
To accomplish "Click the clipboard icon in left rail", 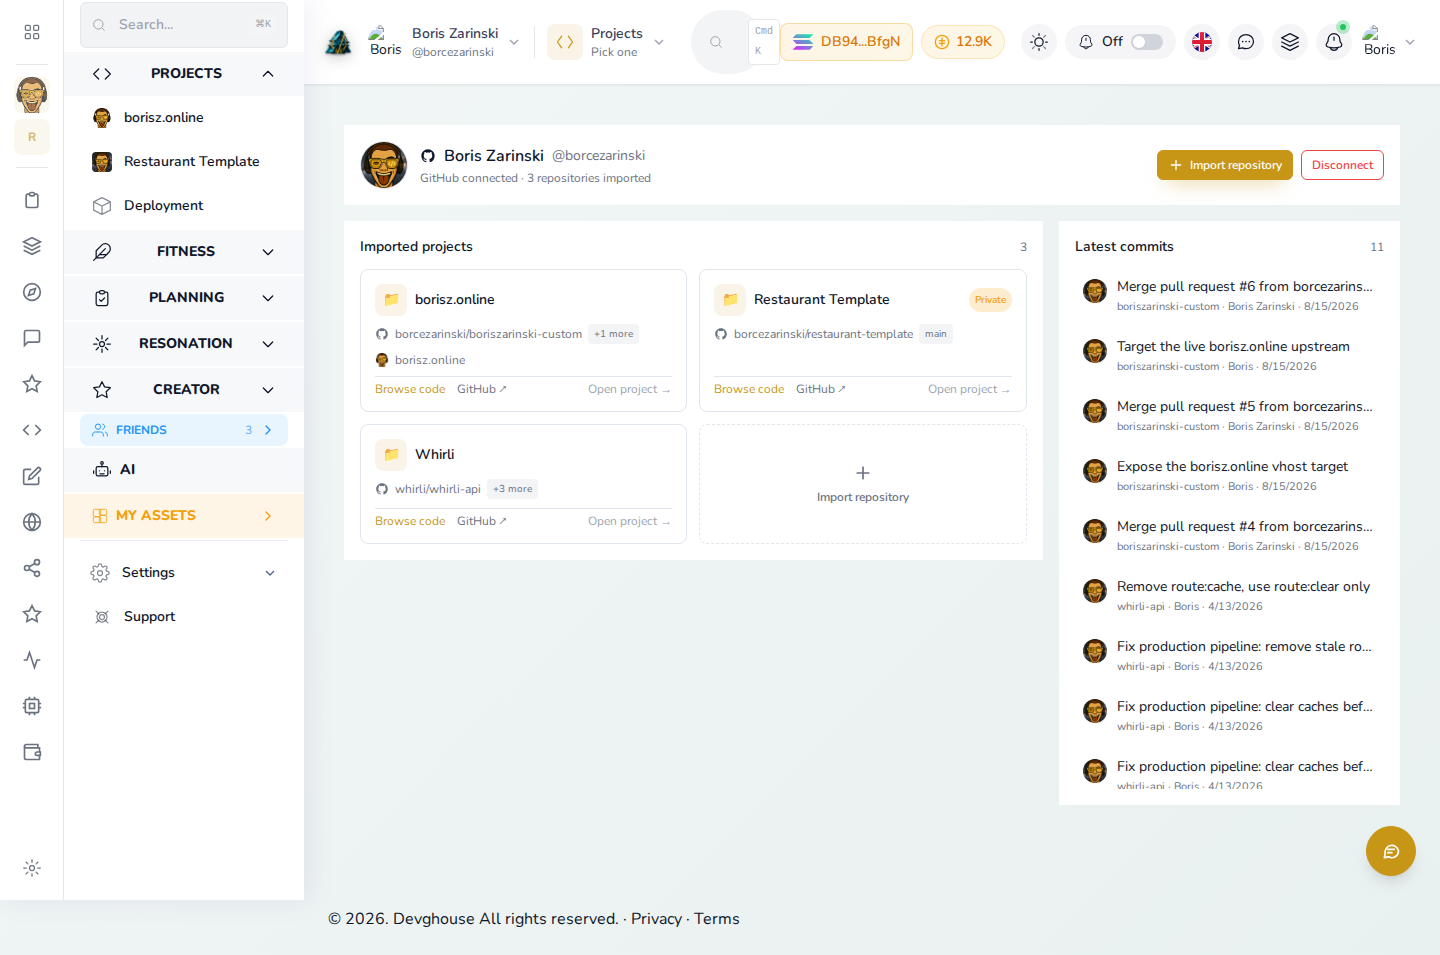I will [32, 200].
